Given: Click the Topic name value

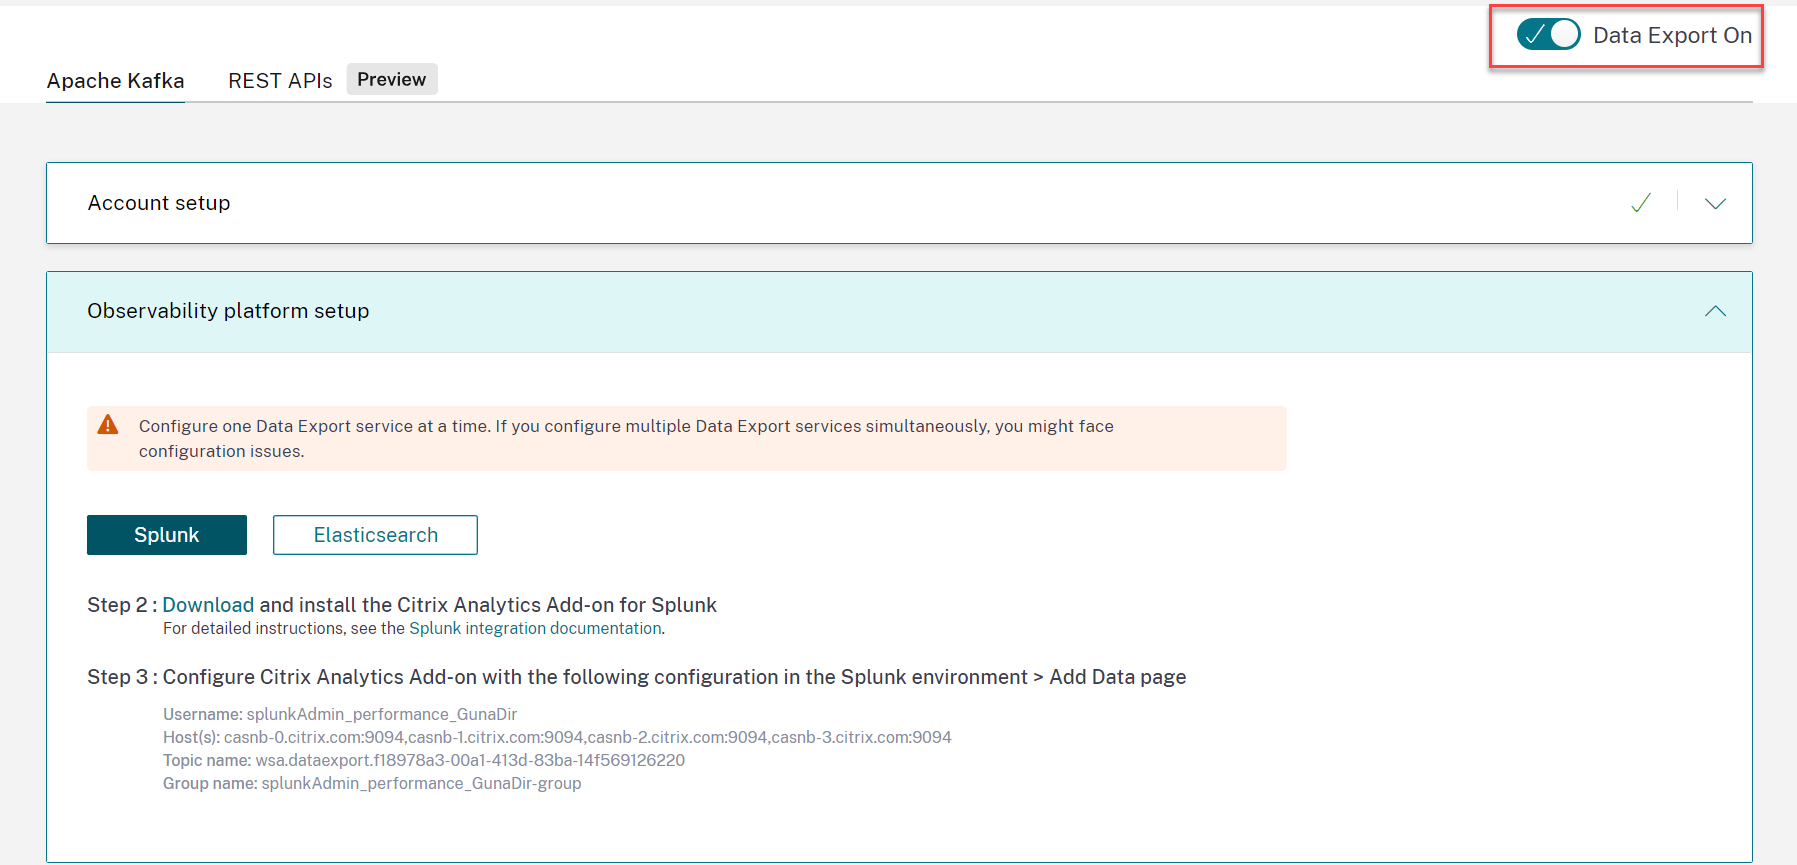Looking at the screenshot, I should (x=470, y=760).
